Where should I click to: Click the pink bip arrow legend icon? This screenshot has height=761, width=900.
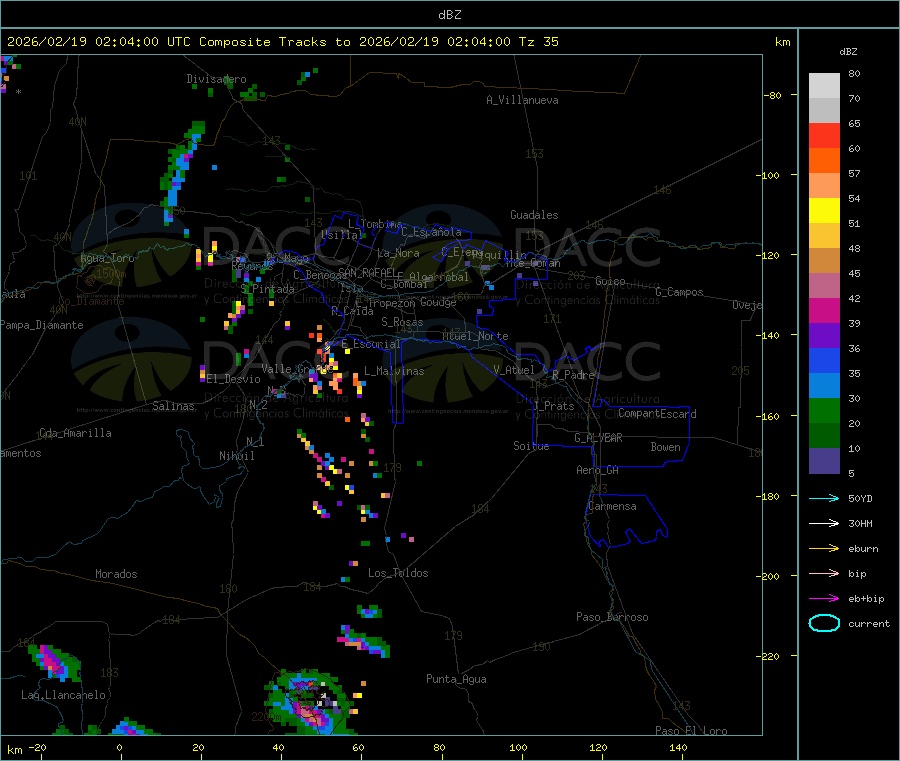(824, 573)
